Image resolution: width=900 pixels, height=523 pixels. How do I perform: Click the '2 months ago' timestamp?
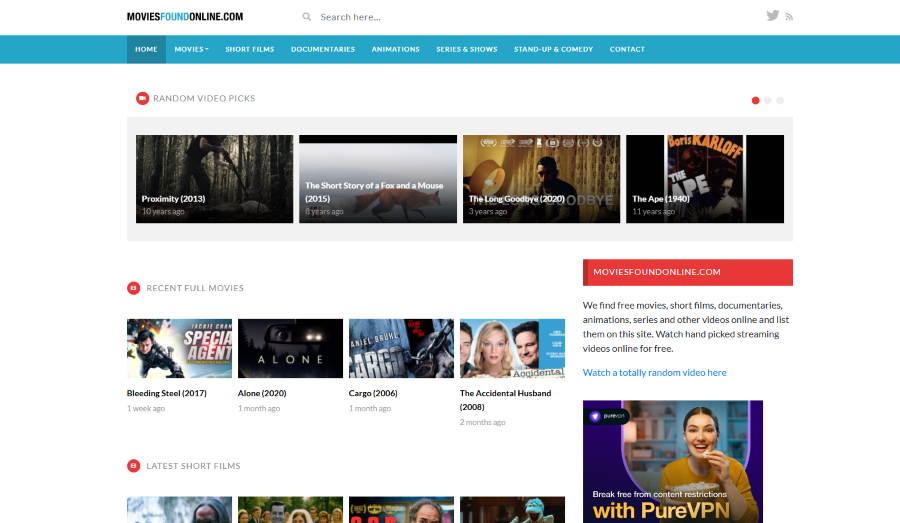pyautogui.click(x=482, y=423)
